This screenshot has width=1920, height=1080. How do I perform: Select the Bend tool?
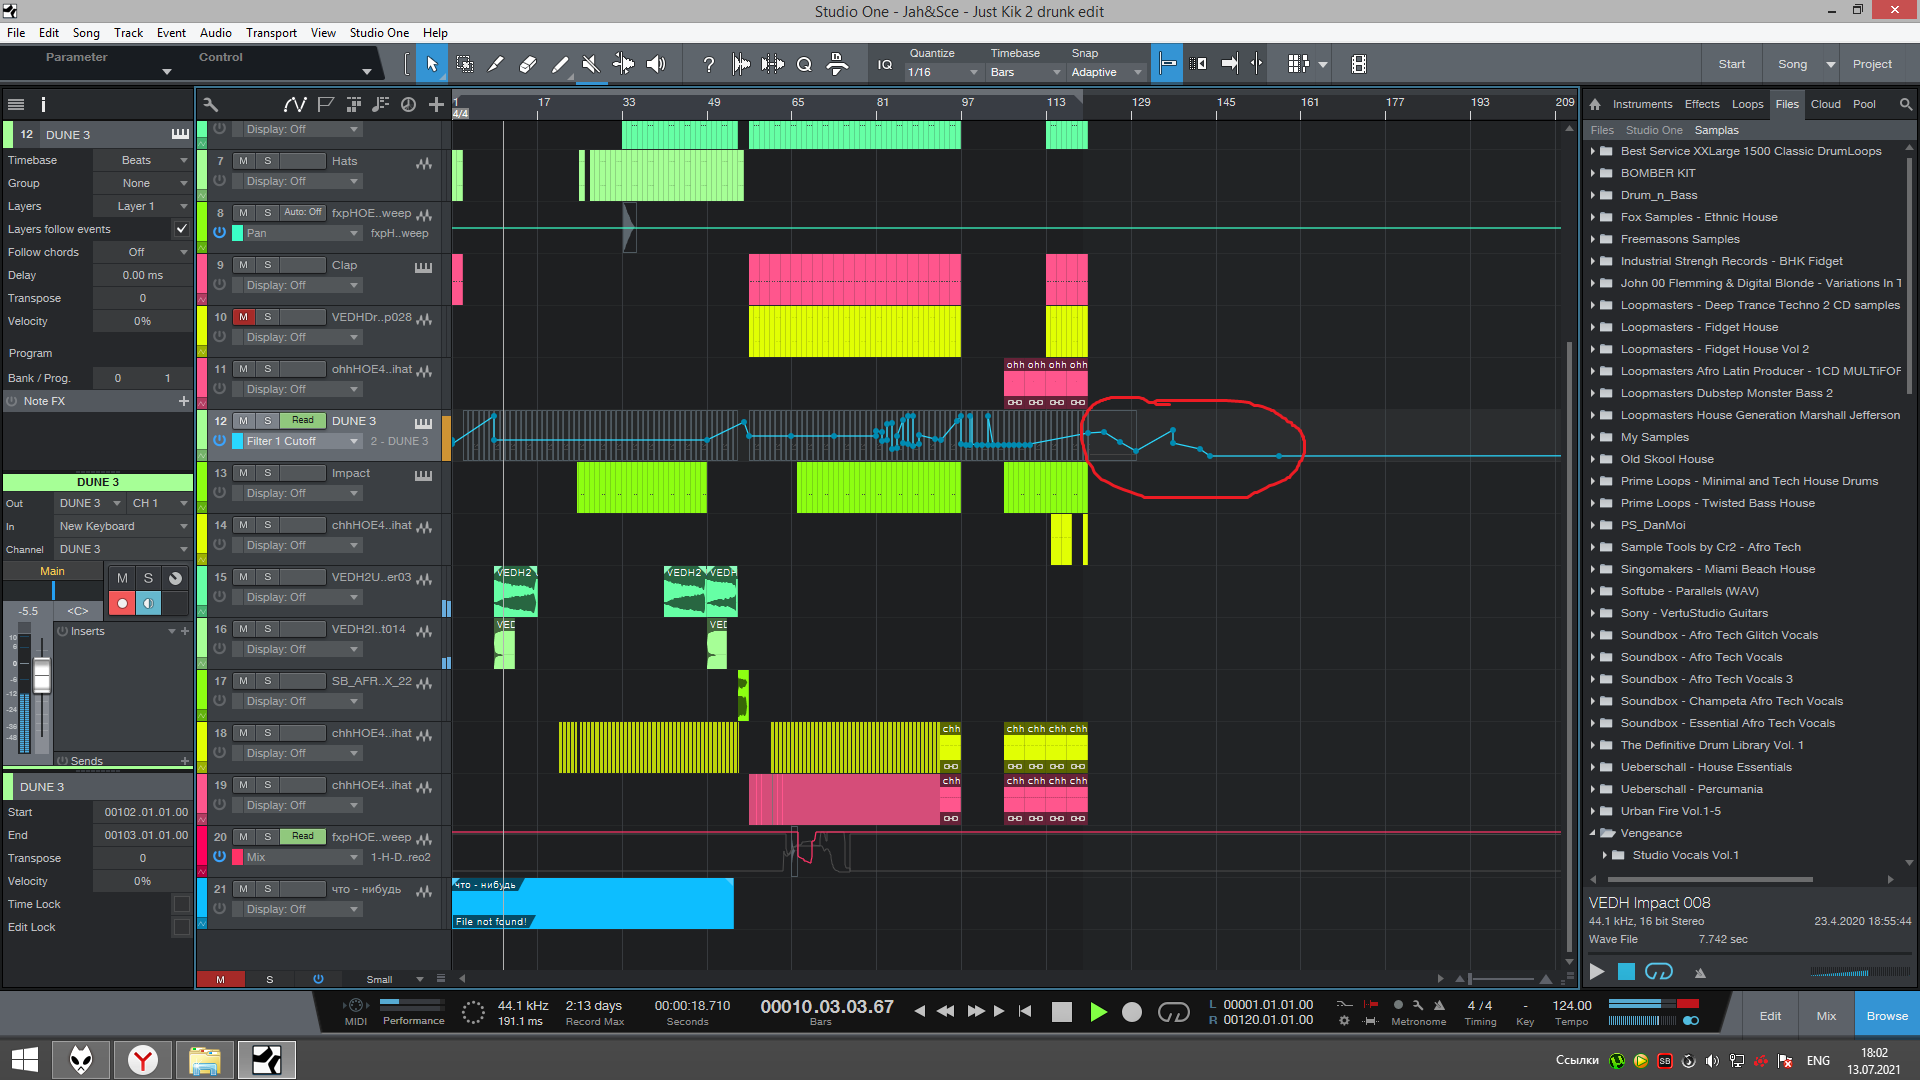point(624,64)
